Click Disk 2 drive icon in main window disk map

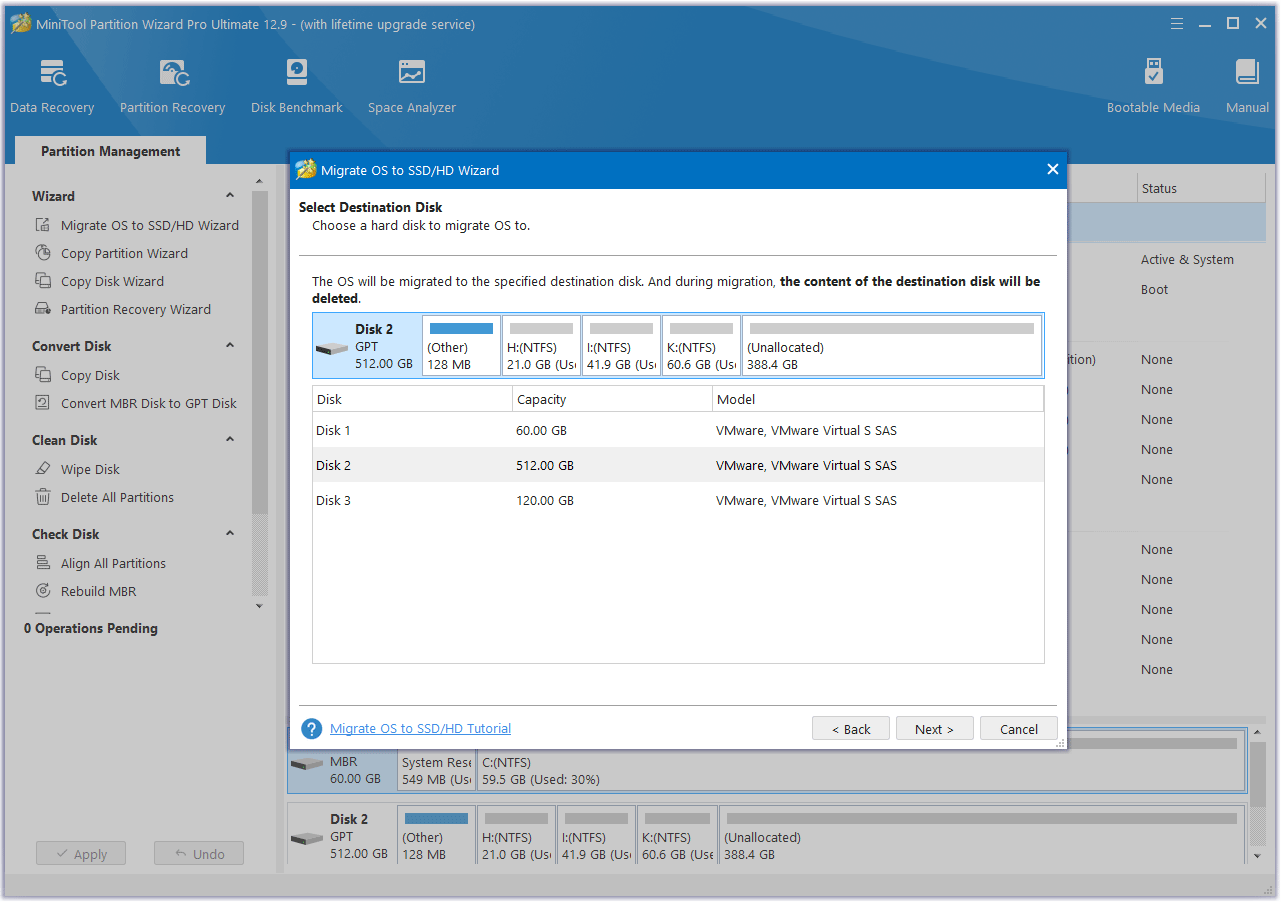tap(307, 838)
